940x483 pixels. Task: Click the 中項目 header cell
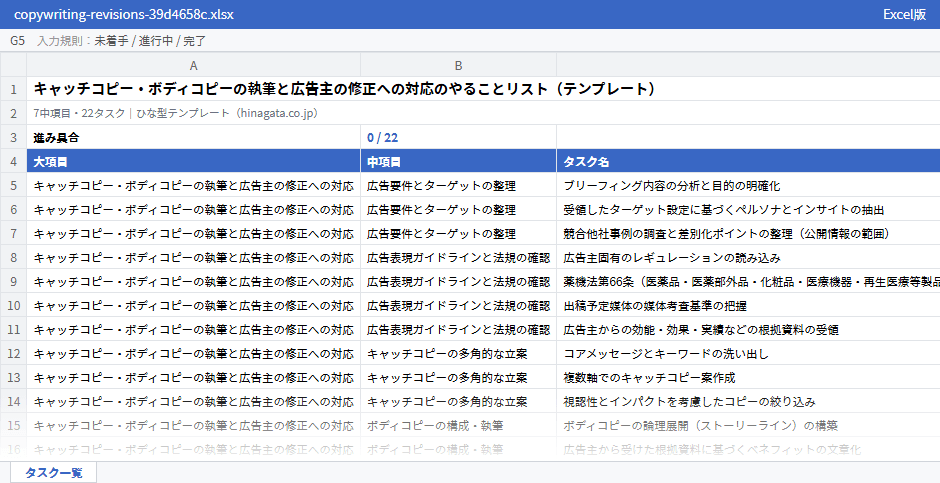coord(459,162)
